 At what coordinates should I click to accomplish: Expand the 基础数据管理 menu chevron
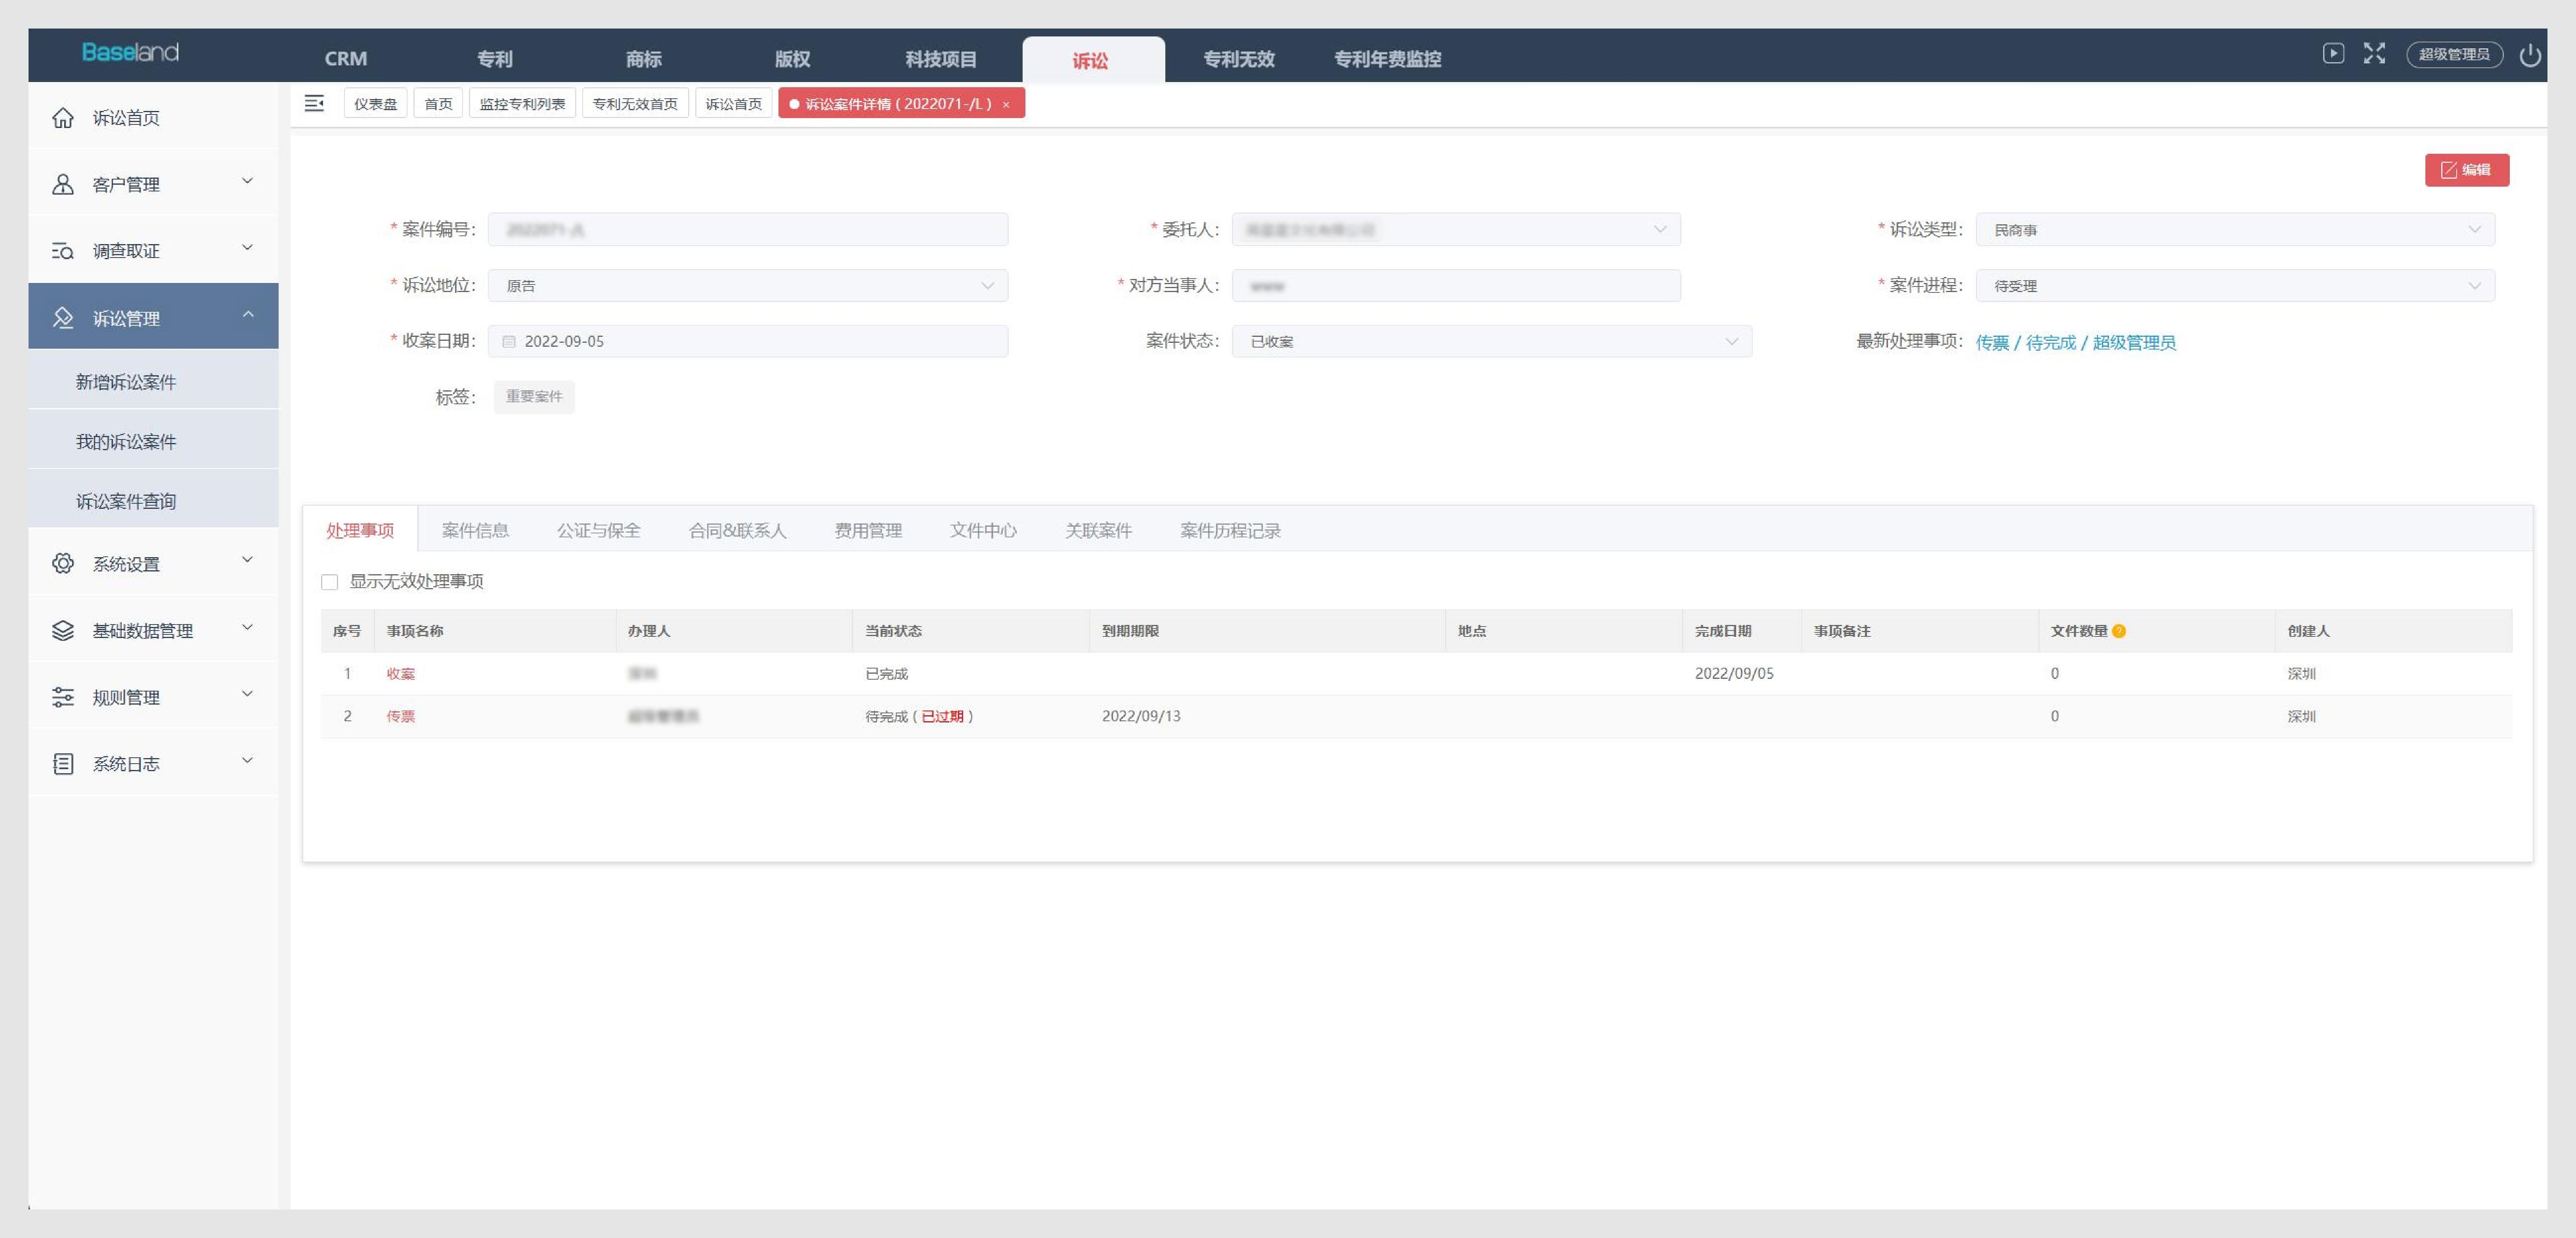coord(248,627)
